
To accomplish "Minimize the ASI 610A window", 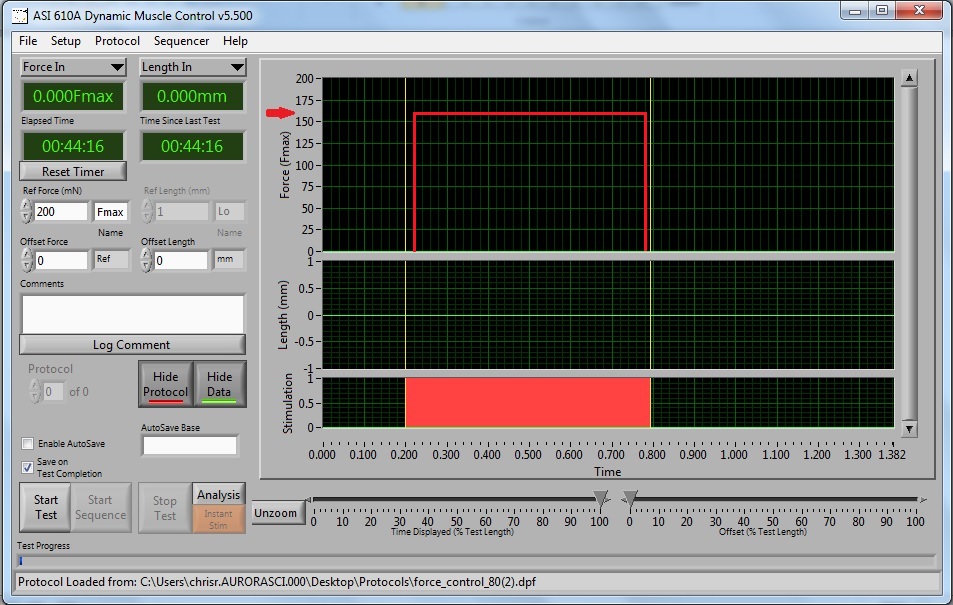I will tap(855, 10).
